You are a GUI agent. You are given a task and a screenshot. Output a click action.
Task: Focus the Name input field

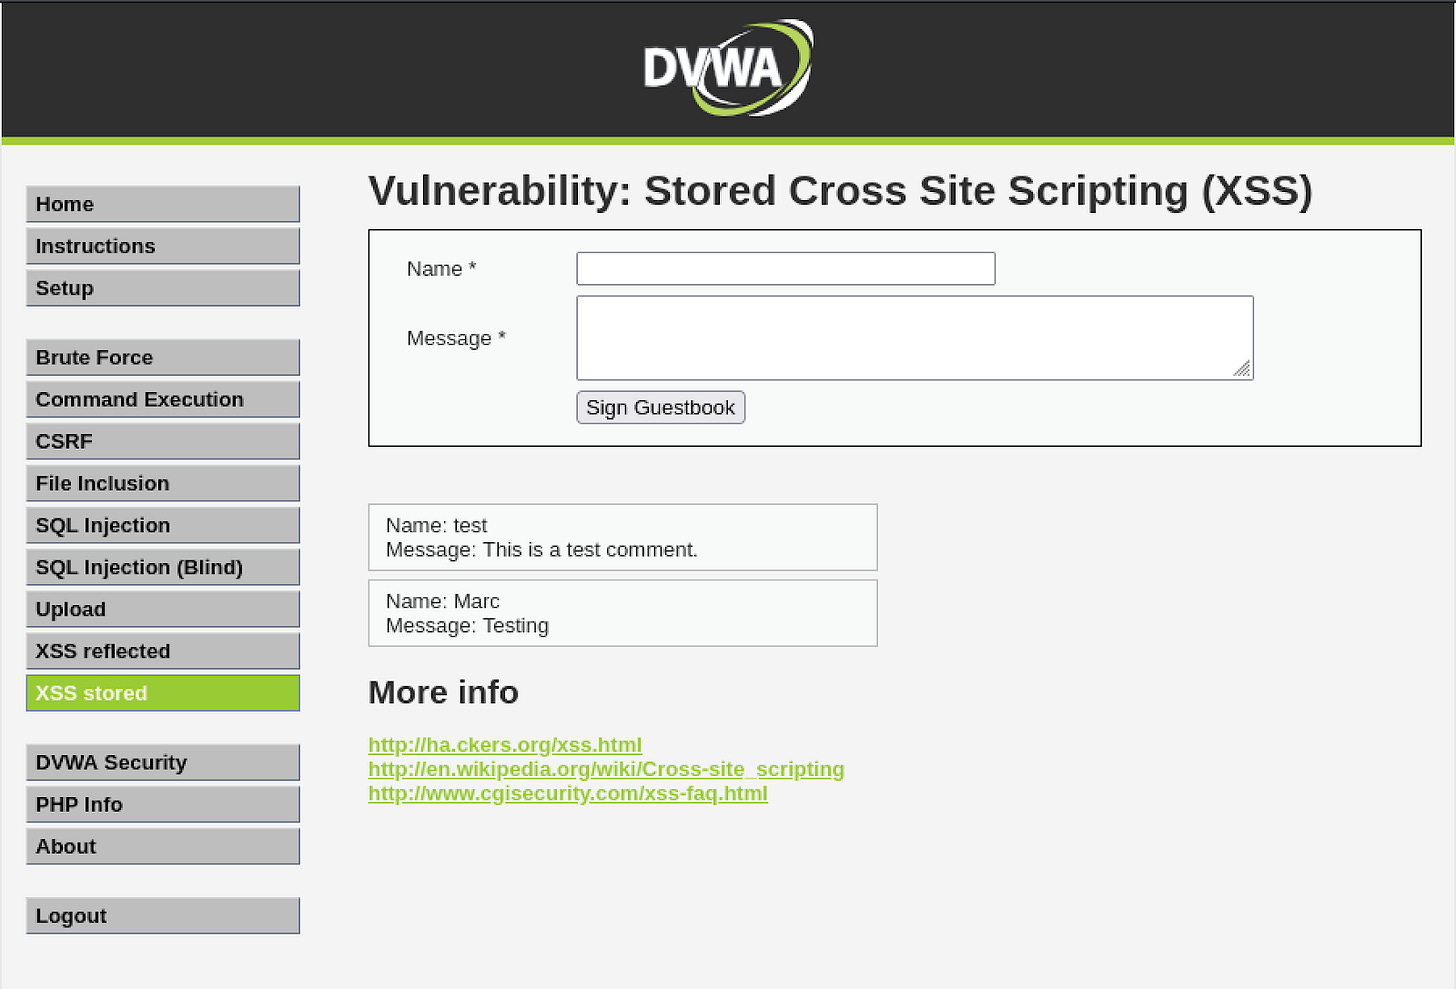pos(786,268)
